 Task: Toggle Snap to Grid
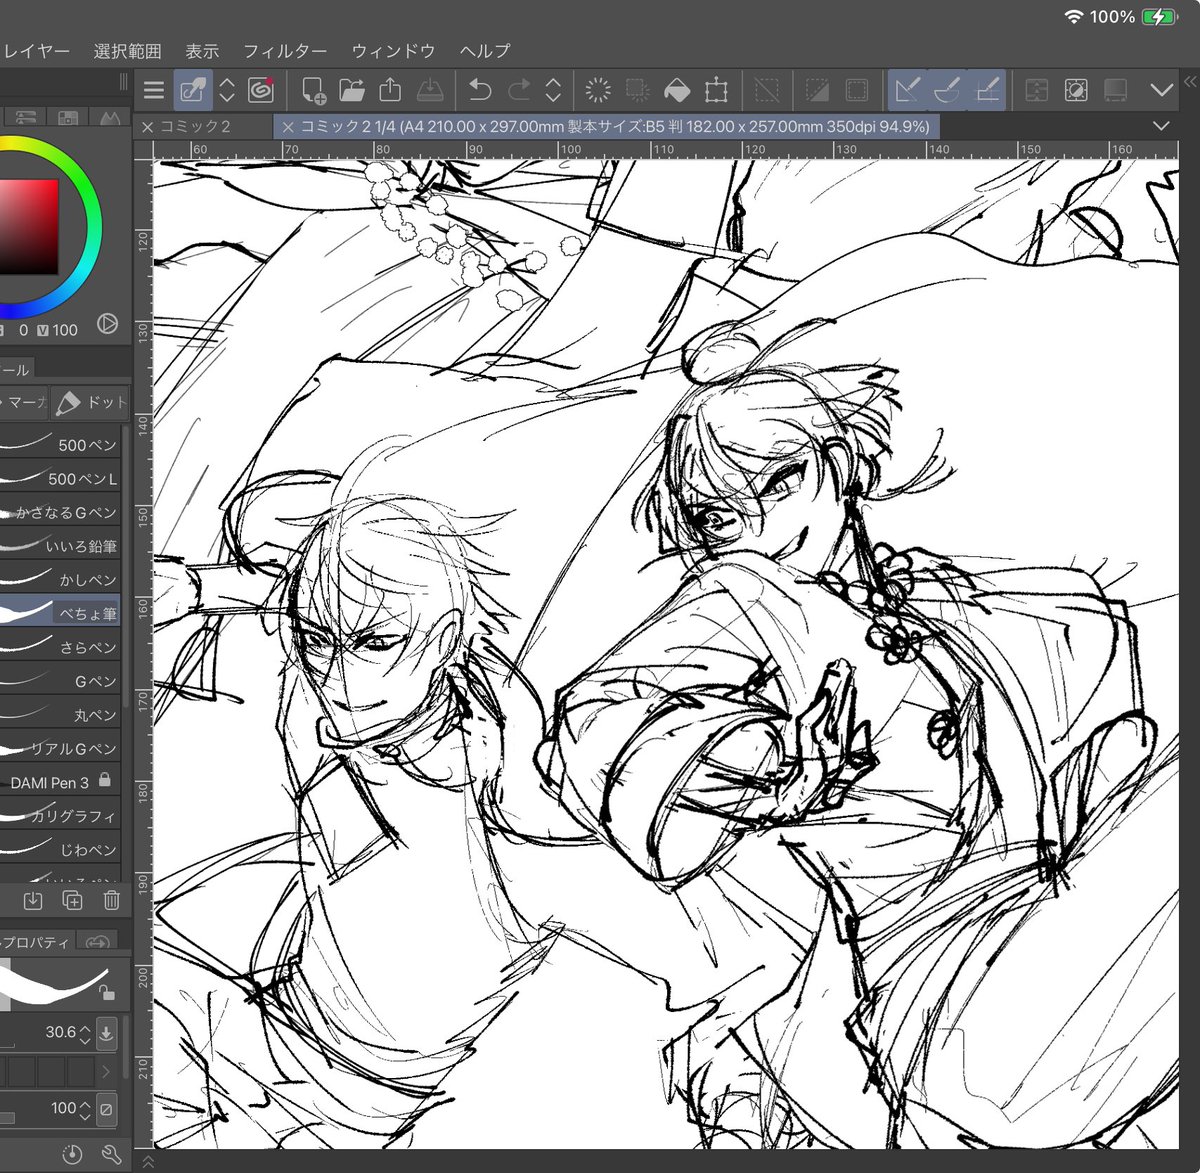pos(987,91)
